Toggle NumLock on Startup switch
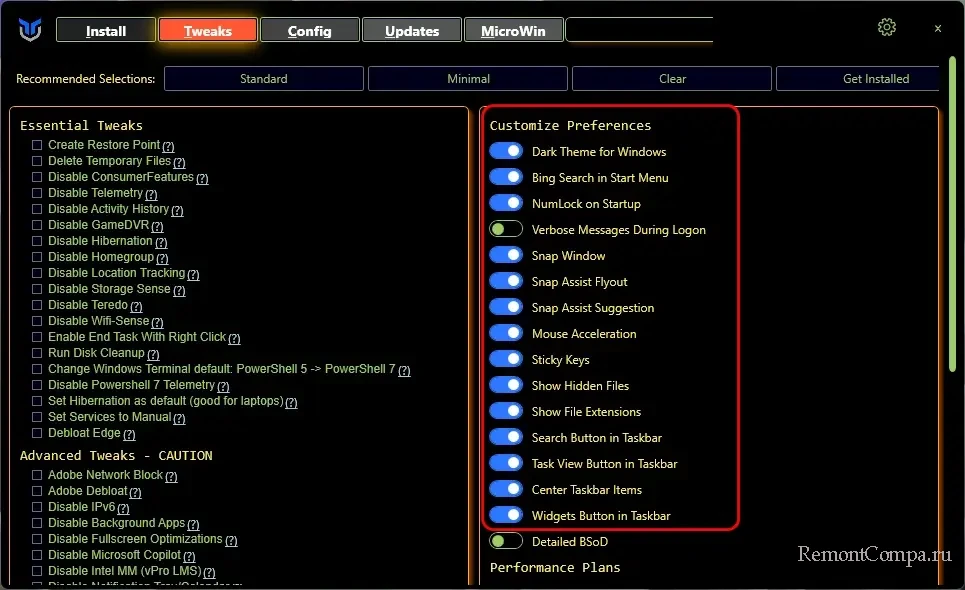The image size is (965, 590). pyautogui.click(x=506, y=203)
